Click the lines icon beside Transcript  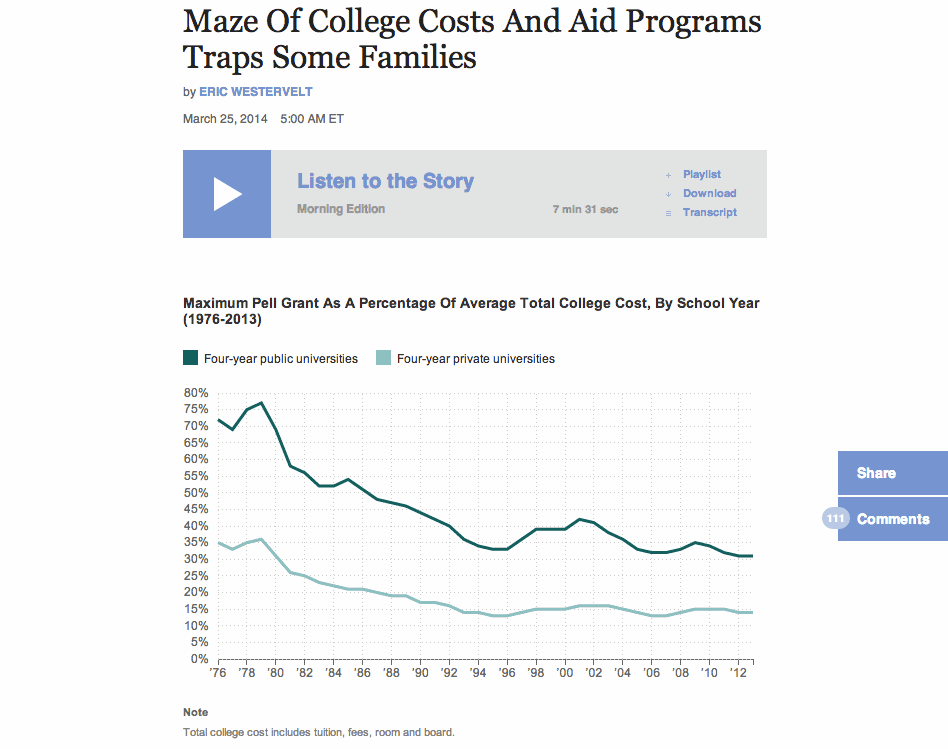[668, 213]
